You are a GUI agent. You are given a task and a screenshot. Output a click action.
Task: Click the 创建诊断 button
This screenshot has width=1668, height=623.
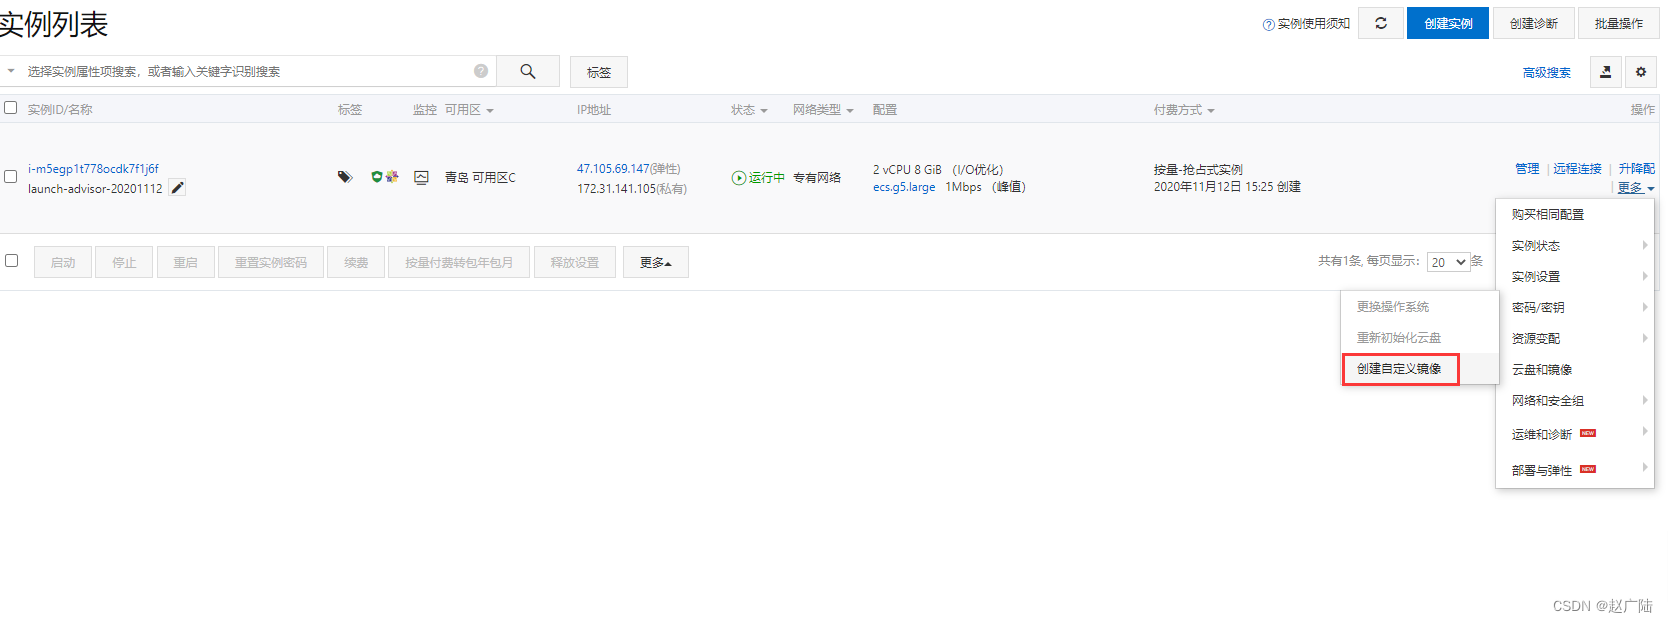click(x=1534, y=23)
